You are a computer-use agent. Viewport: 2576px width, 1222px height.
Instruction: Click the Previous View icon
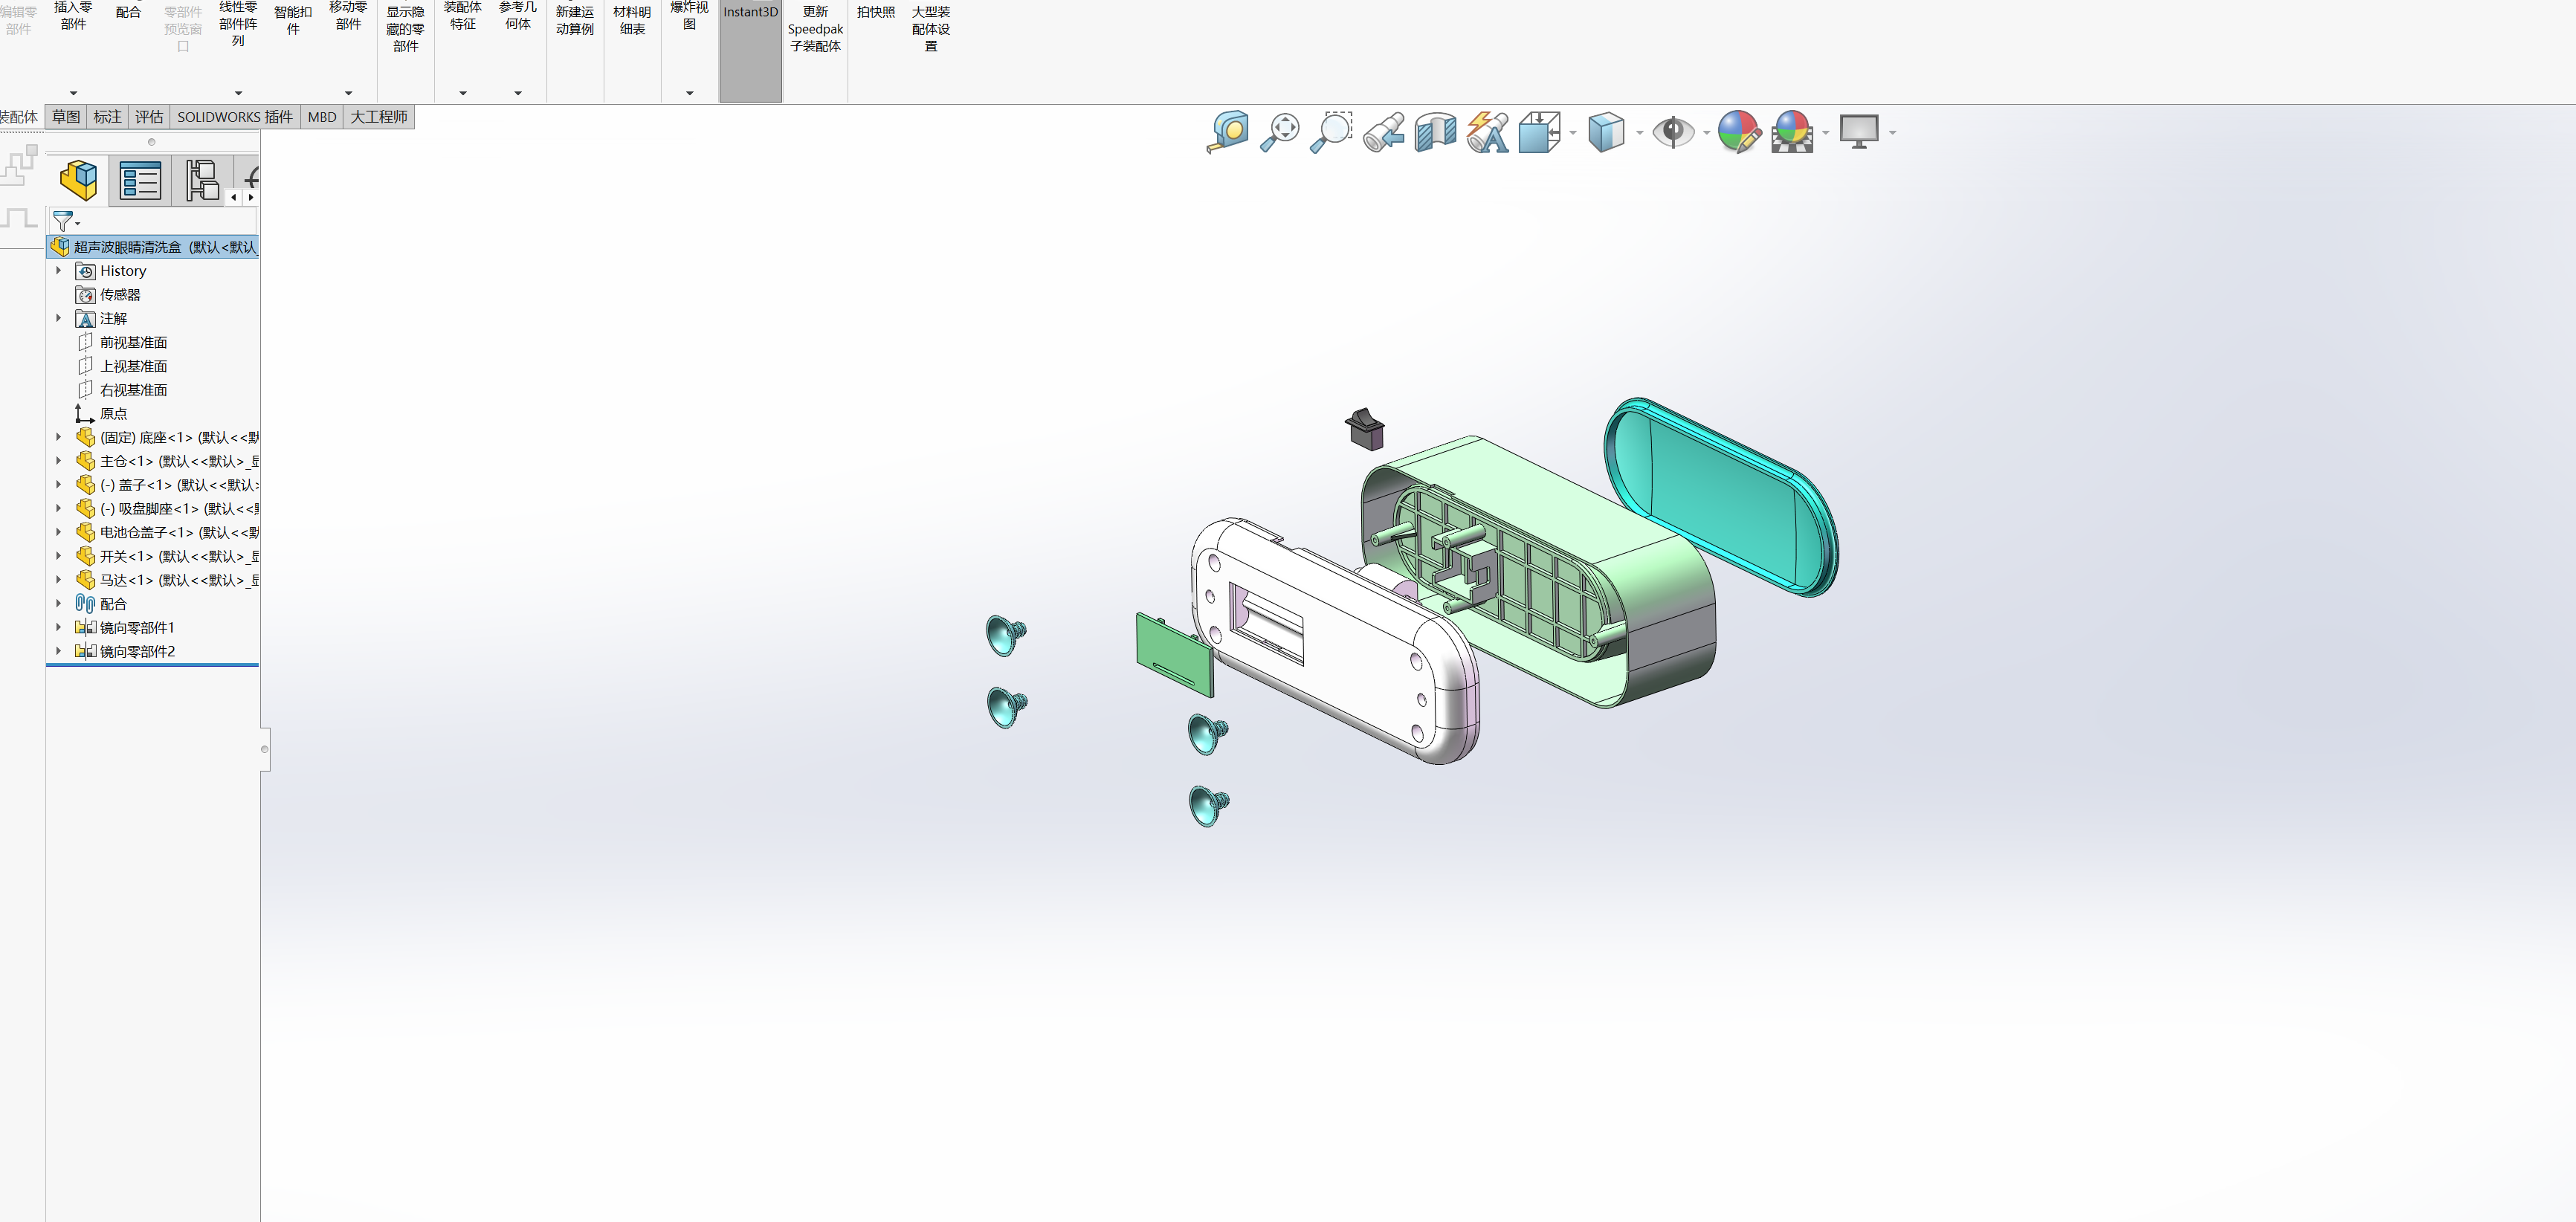pos(1383,132)
